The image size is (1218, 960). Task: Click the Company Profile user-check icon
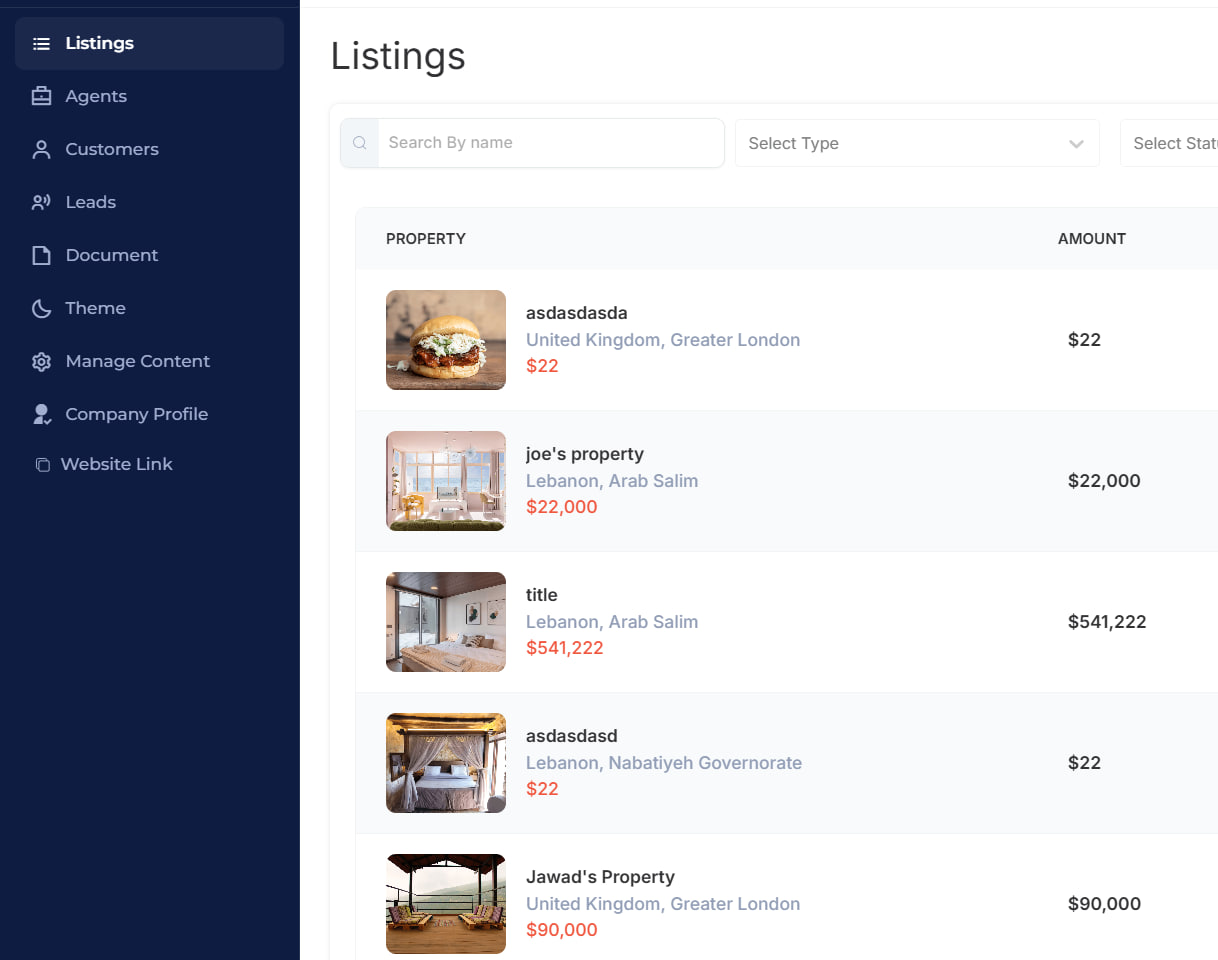pyautogui.click(x=41, y=415)
